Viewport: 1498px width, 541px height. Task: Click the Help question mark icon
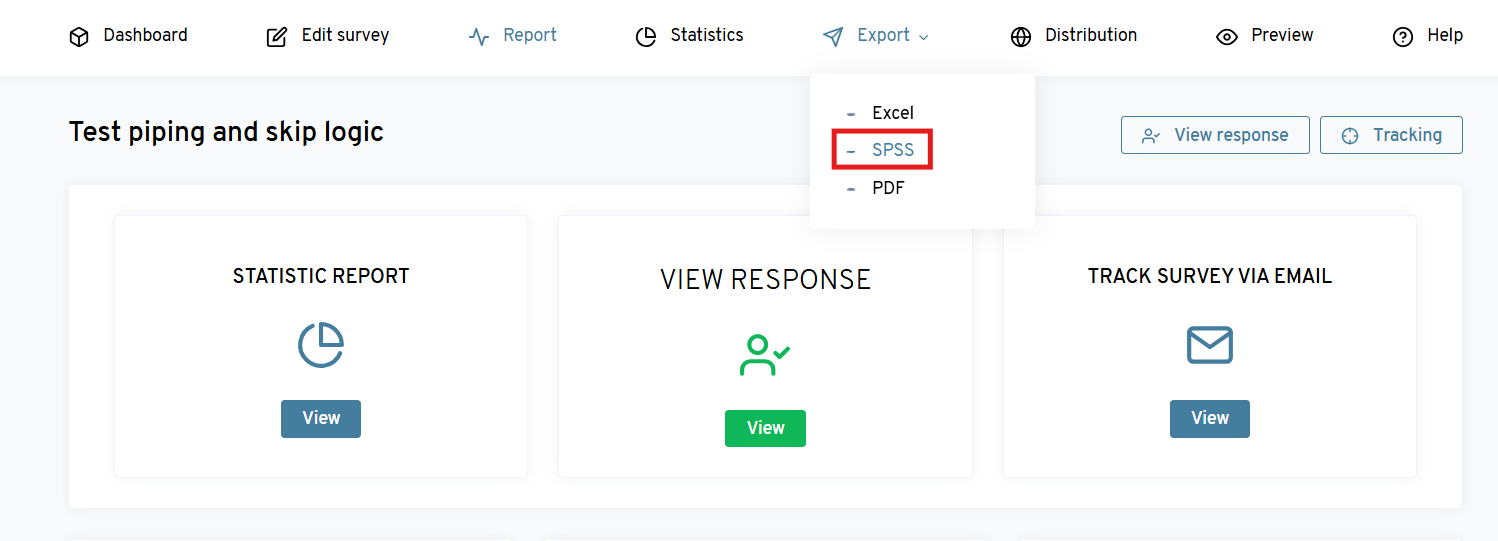click(x=1403, y=37)
